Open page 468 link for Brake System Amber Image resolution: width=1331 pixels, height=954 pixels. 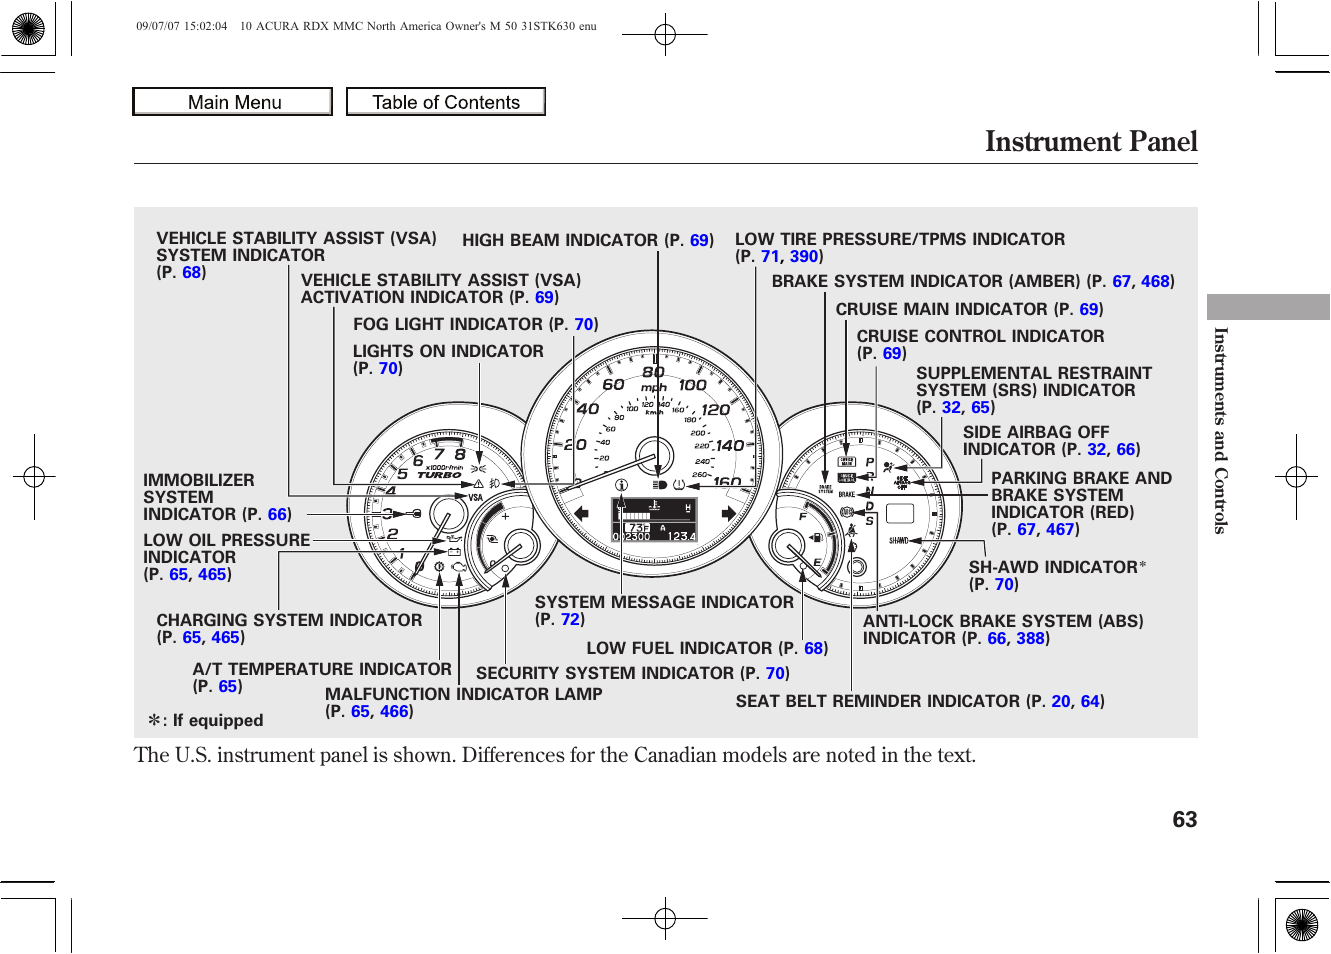[1155, 281]
